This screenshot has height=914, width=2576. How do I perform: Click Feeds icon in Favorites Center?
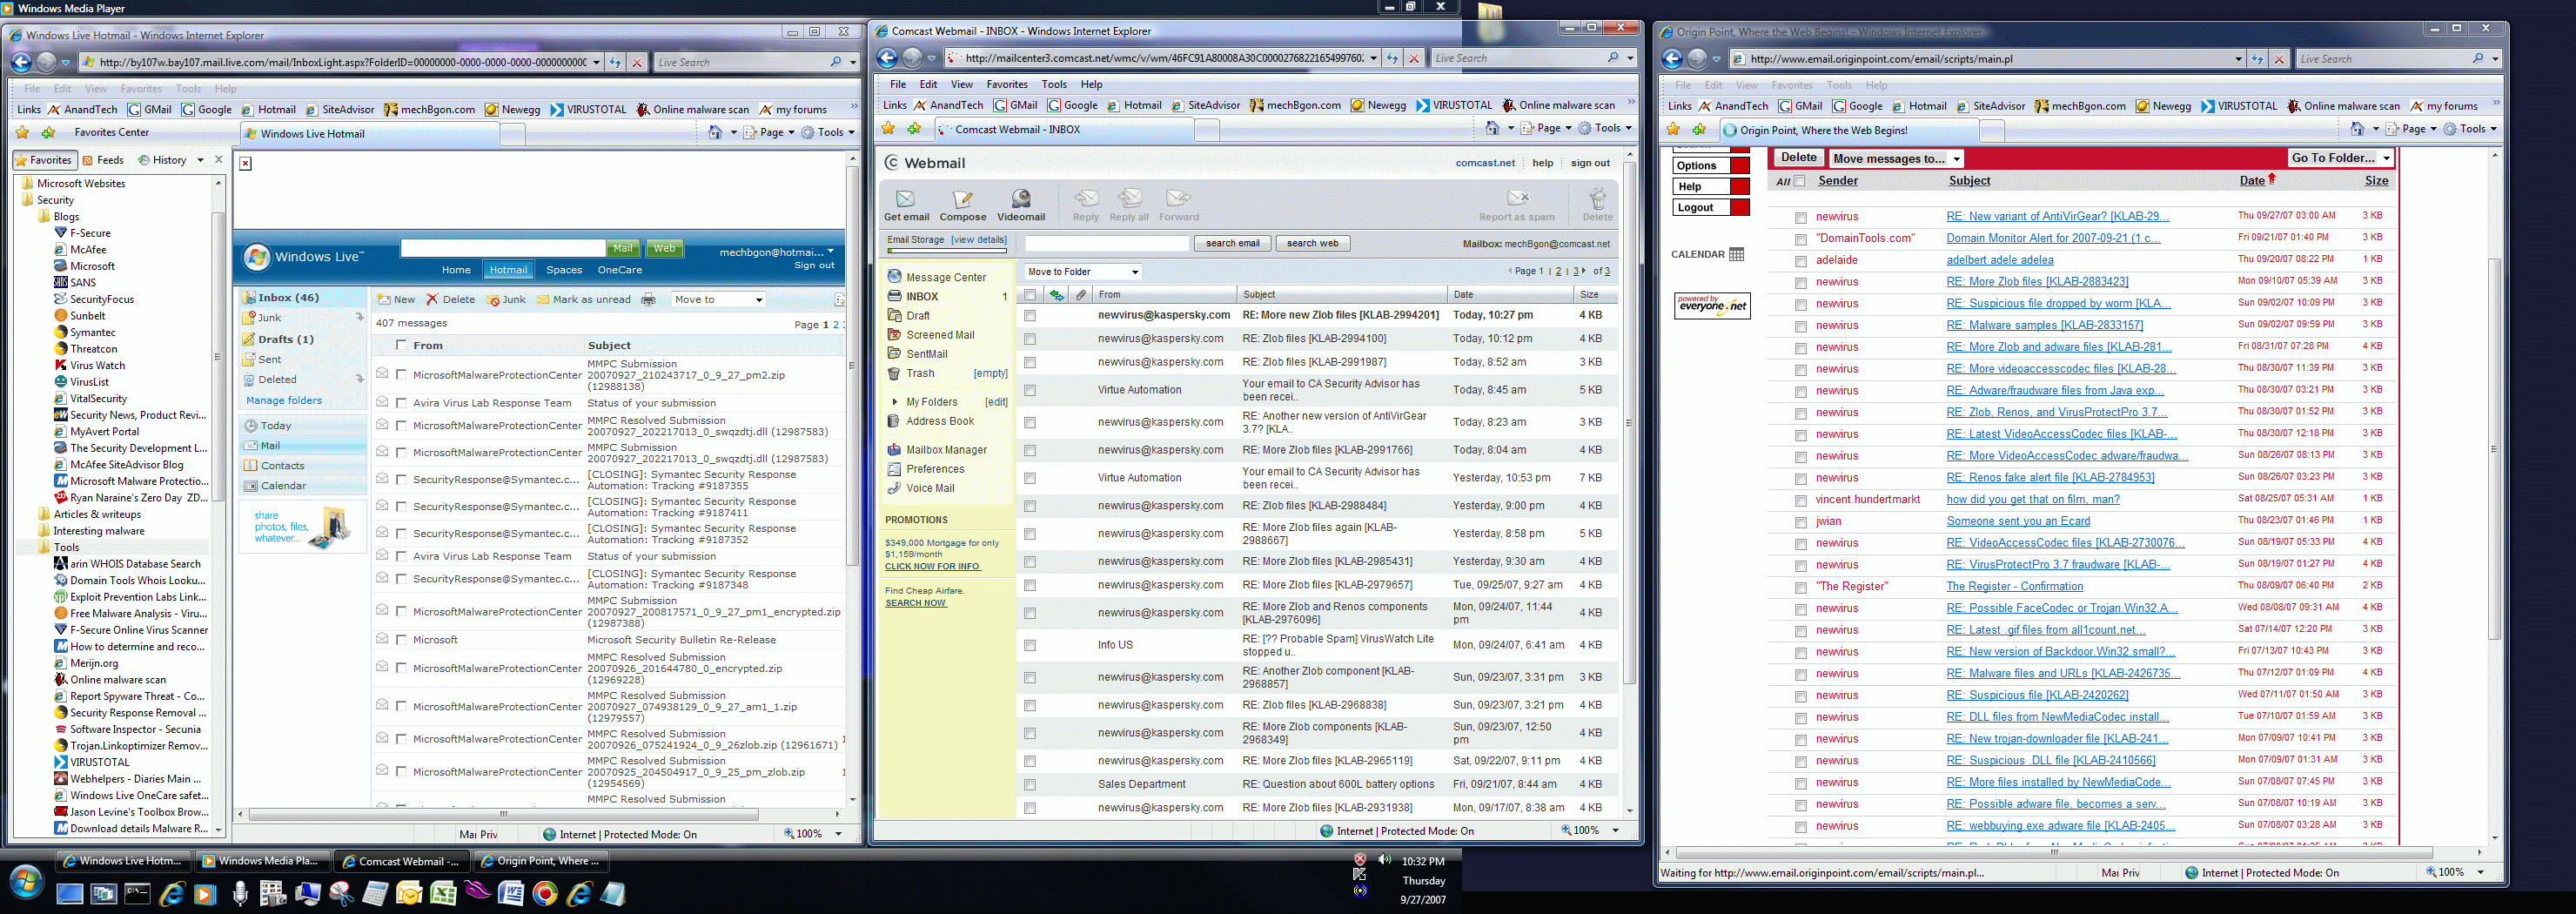point(88,160)
